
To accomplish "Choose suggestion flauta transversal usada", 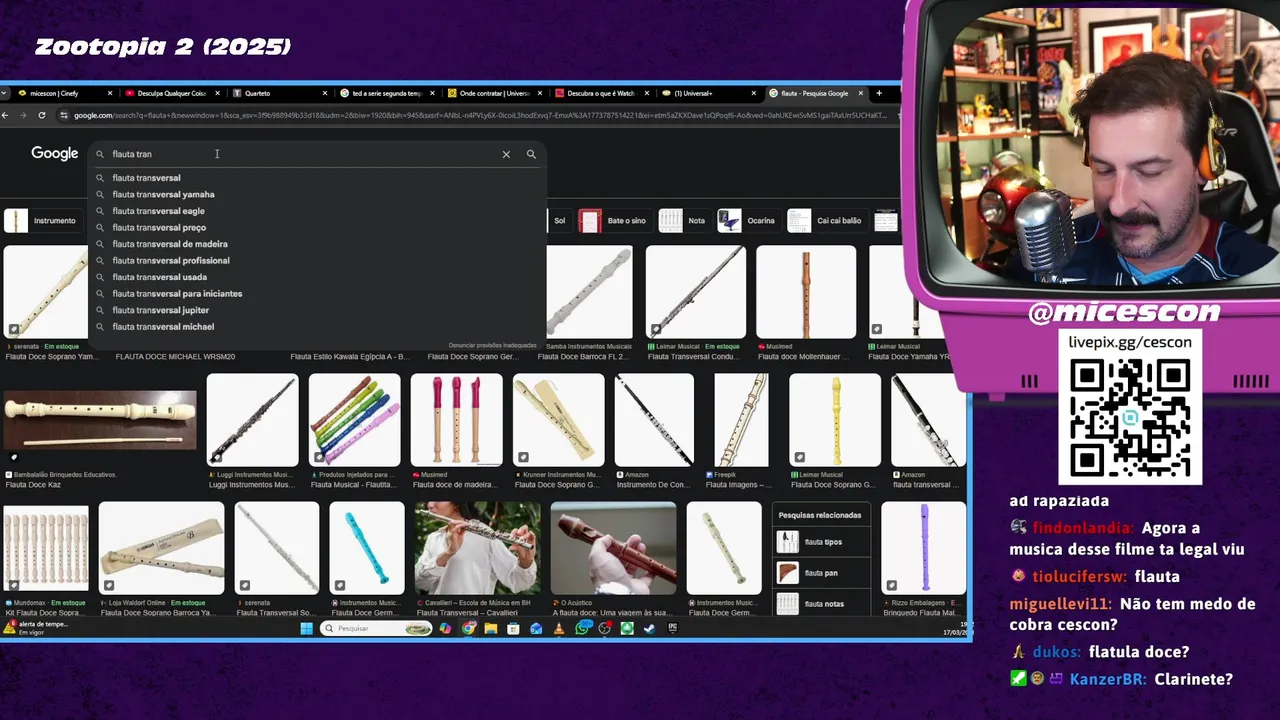I will coord(318,277).
